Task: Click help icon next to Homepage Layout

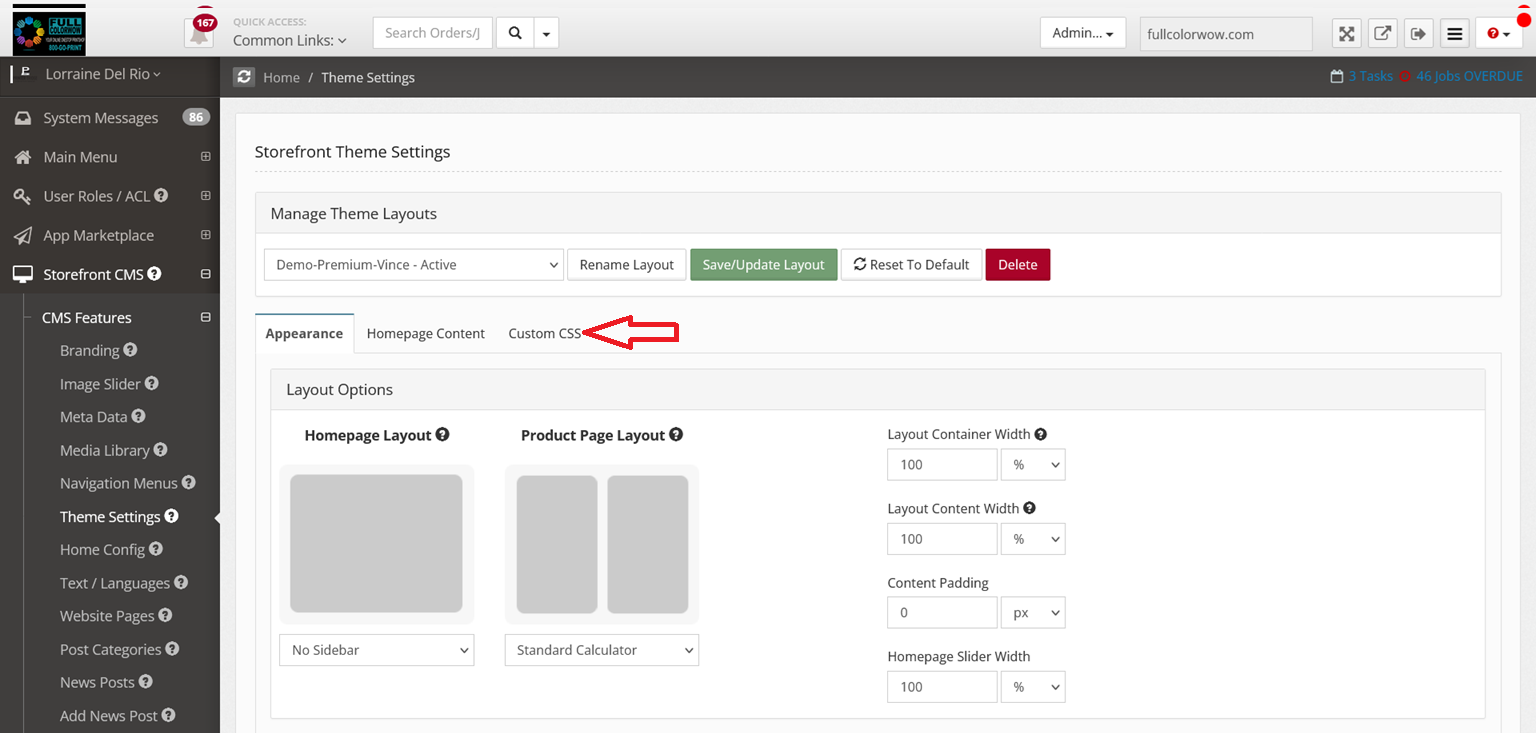Action: 442,435
